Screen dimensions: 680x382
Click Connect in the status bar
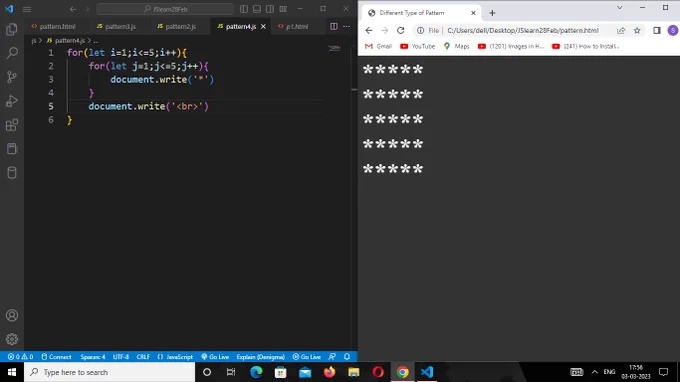[x=56, y=357]
